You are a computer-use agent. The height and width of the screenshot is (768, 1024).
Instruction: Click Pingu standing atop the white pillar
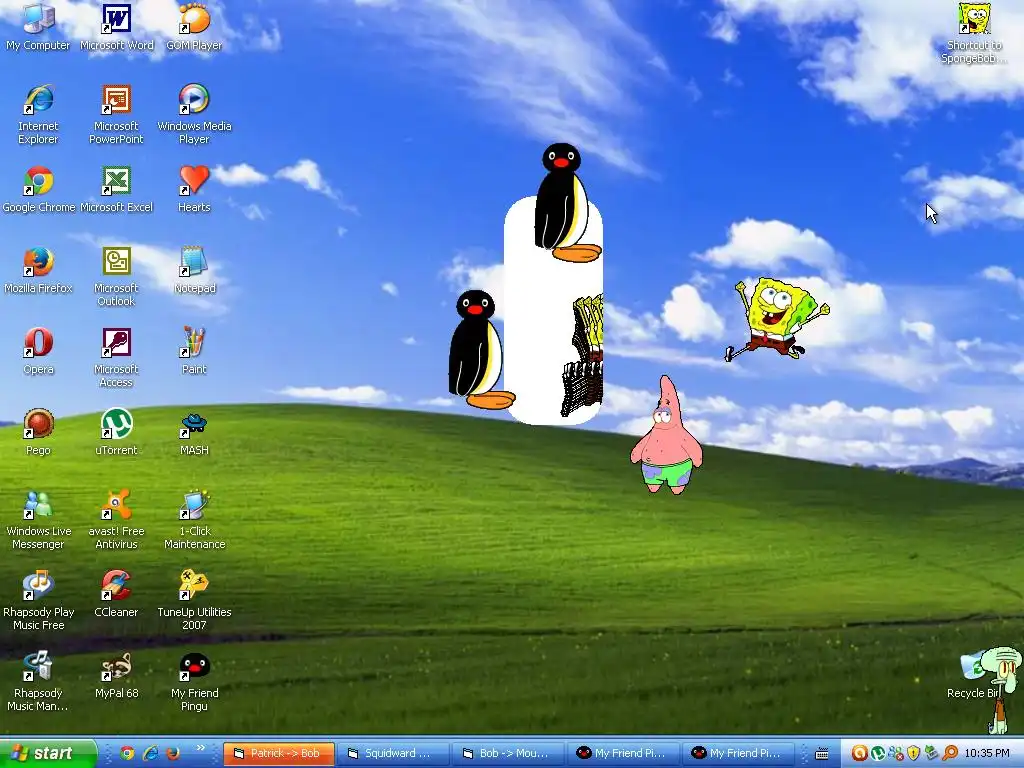[x=566, y=202]
